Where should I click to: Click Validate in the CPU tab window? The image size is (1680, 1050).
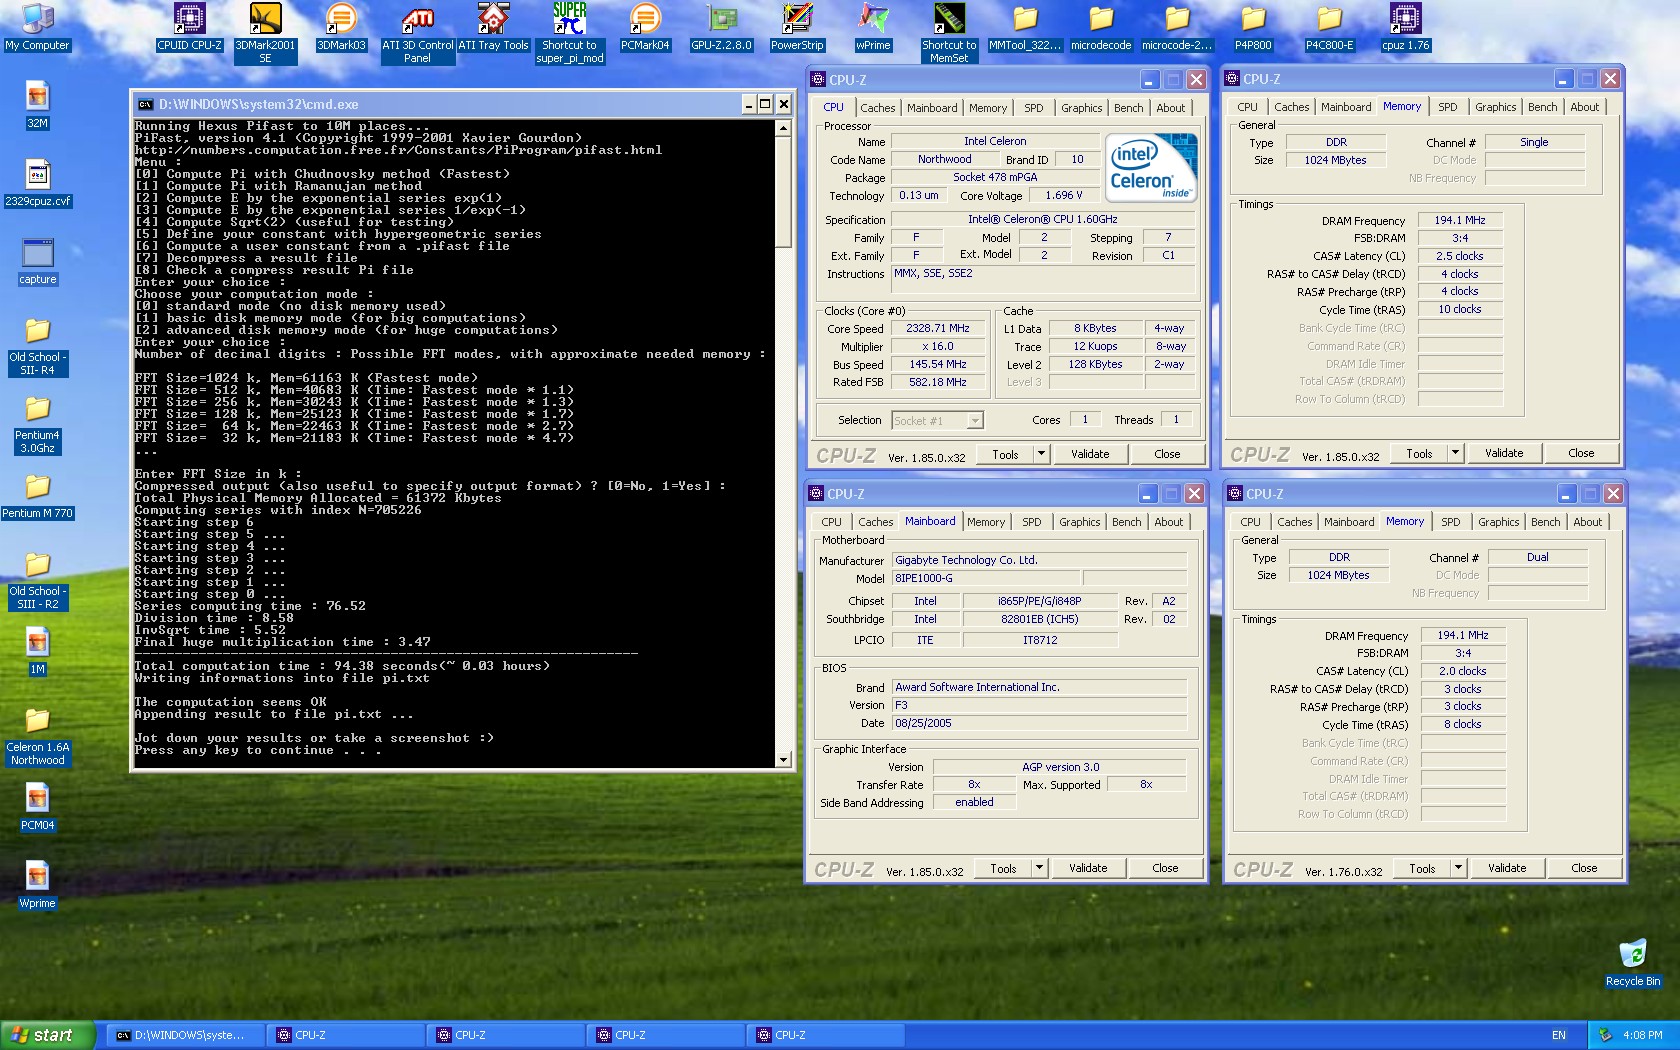pos(1090,454)
